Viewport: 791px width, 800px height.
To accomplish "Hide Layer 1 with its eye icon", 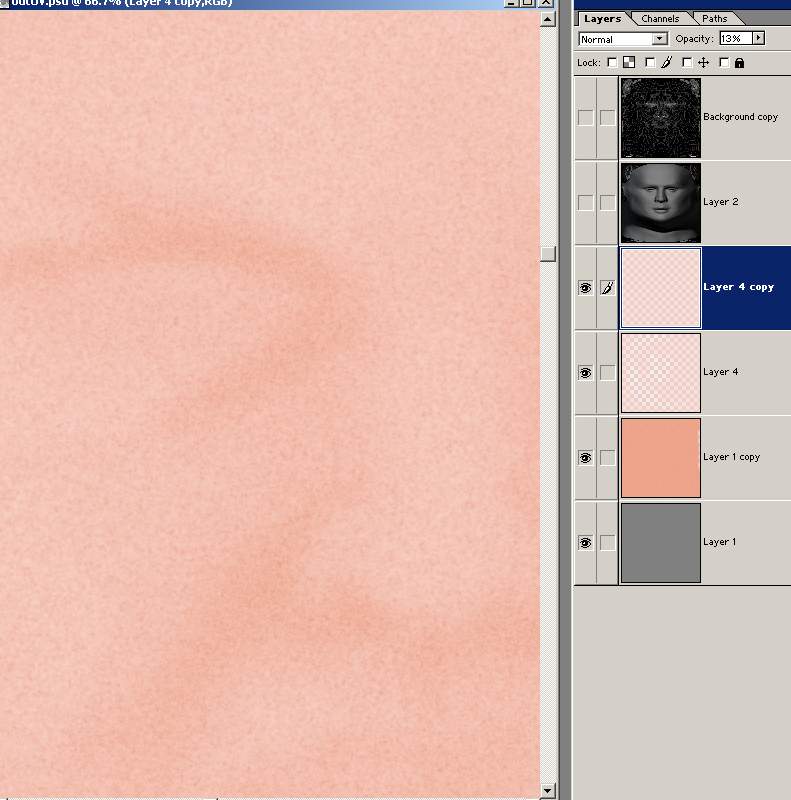I will coord(586,543).
